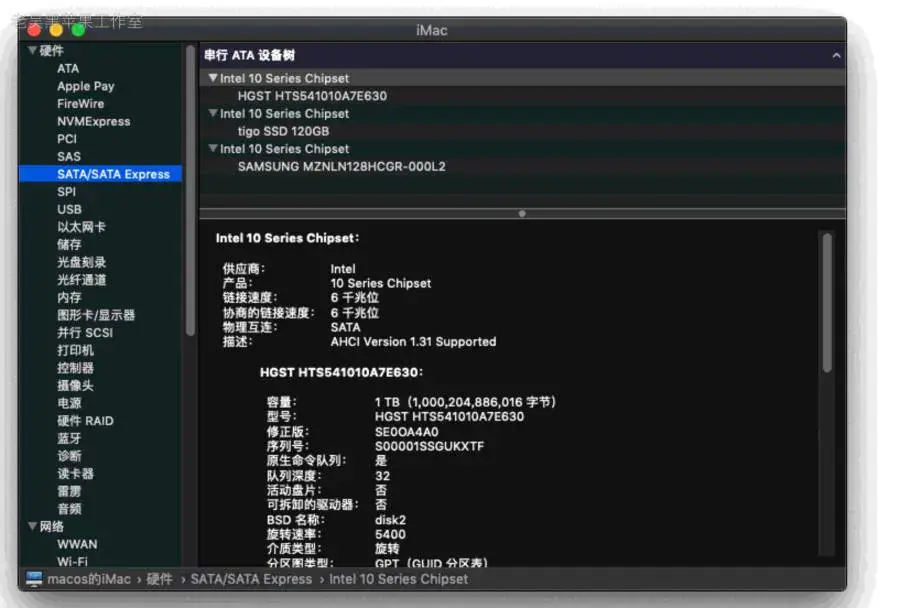Collapse first Intel 10 Series Chipset node

tap(213, 78)
